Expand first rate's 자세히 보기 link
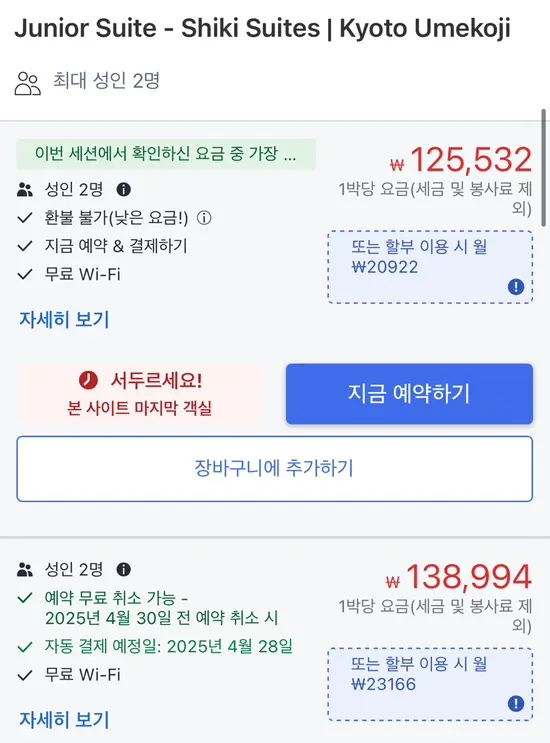The height and width of the screenshot is (743, 550). pyautogui.click(x=64, y=319)
